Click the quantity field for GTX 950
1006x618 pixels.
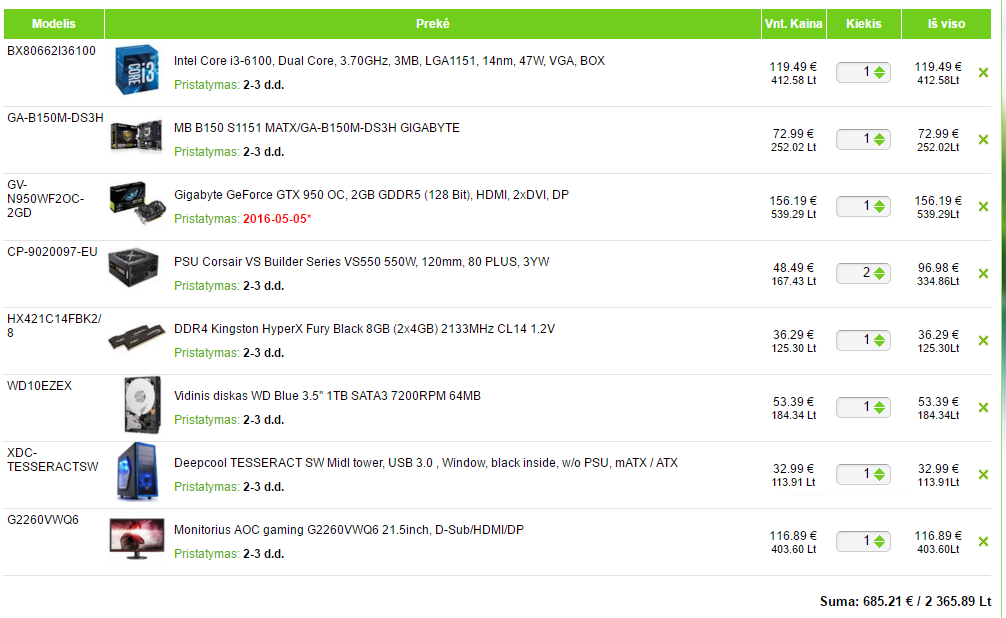[x=863, y=206]
